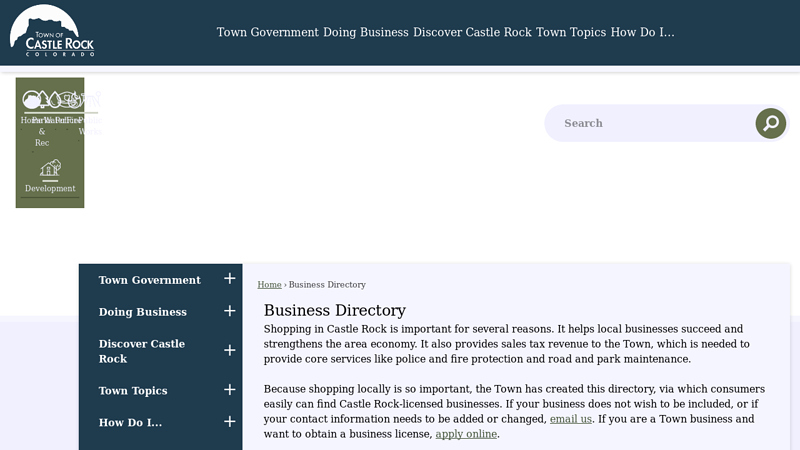
Task: Expand Town Topics plus in sidebar
Action: click(x=230, y=390)
